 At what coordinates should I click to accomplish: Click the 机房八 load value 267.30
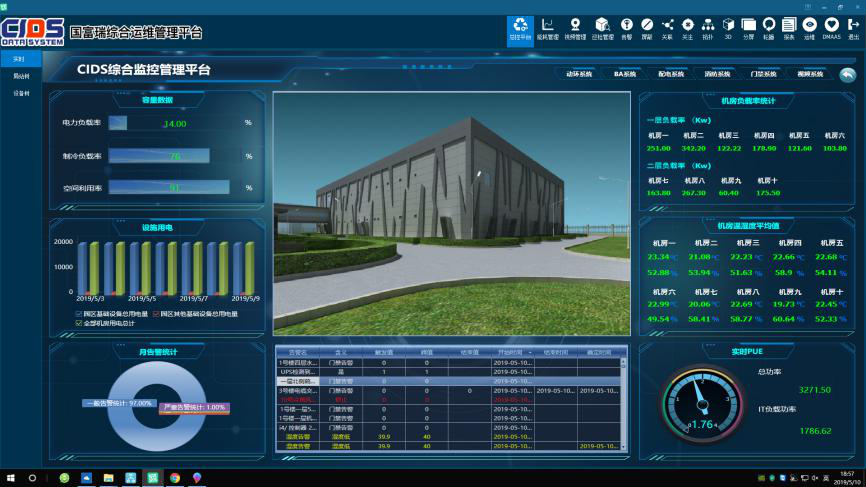tap(694, 193)
